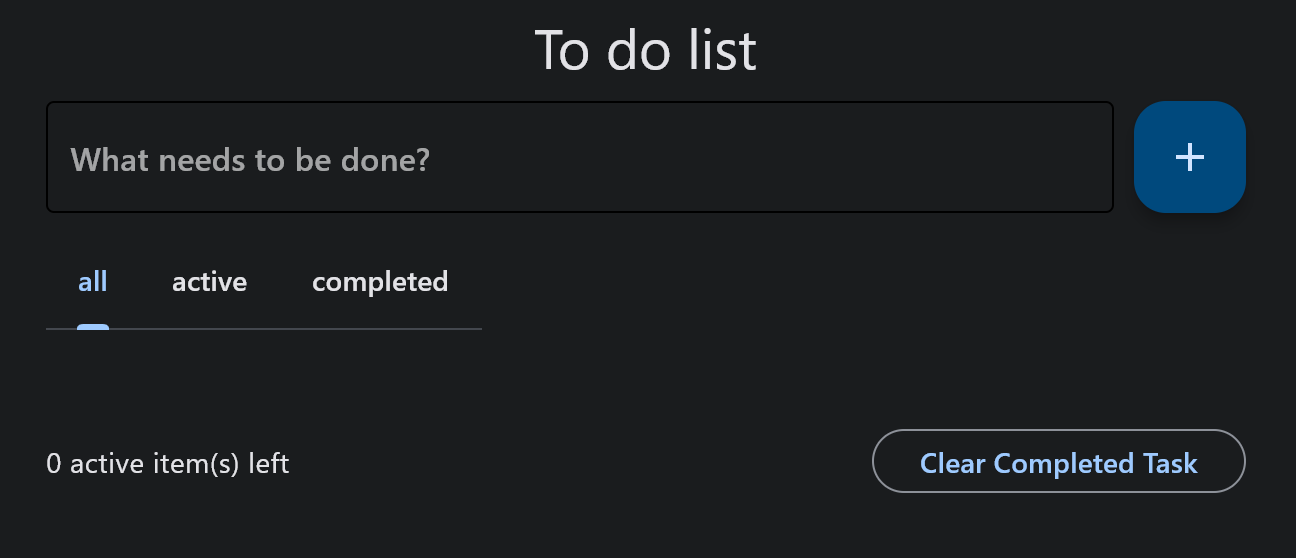The height and width of the screenshot is (558, 1296).
Task: Select the placeholder text 'What needs to be done?'
Action: pyautogui.click(x=250, y=159)
